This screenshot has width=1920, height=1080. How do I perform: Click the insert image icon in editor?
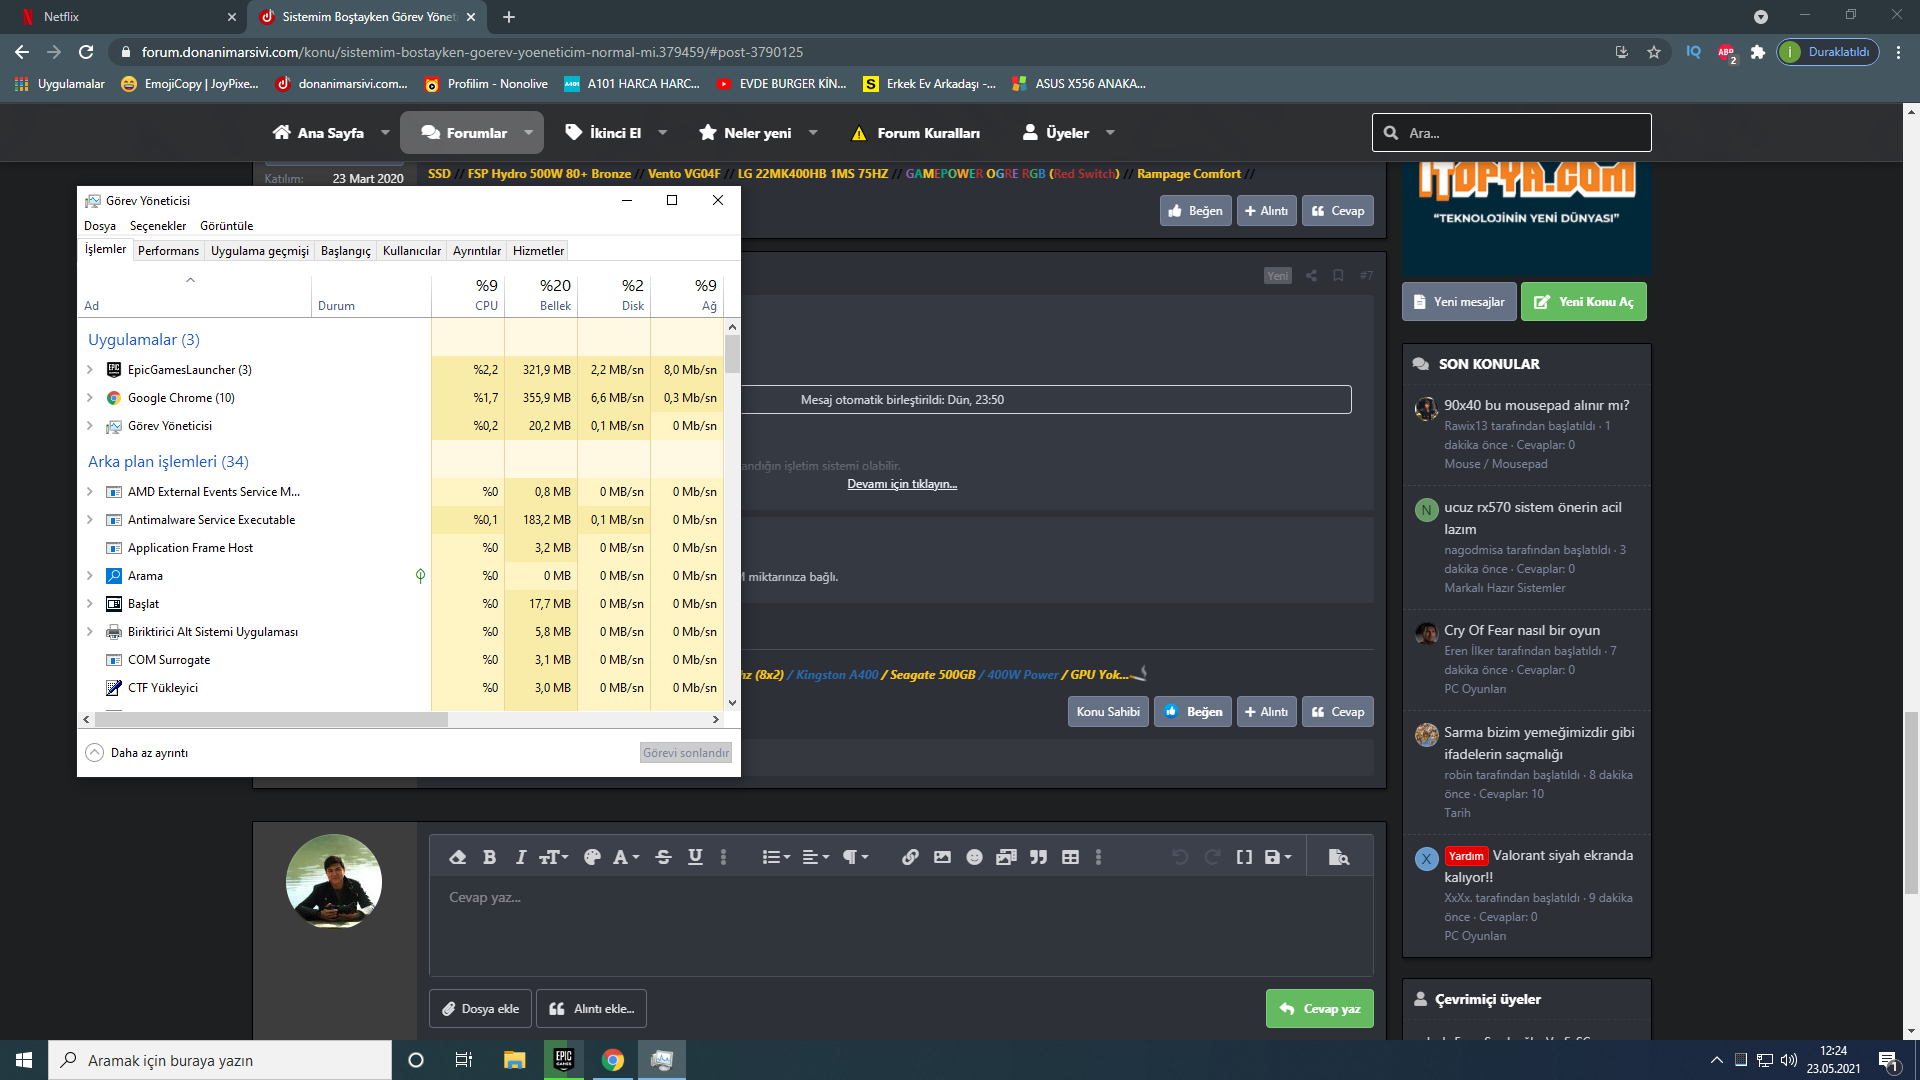point(942,857)
